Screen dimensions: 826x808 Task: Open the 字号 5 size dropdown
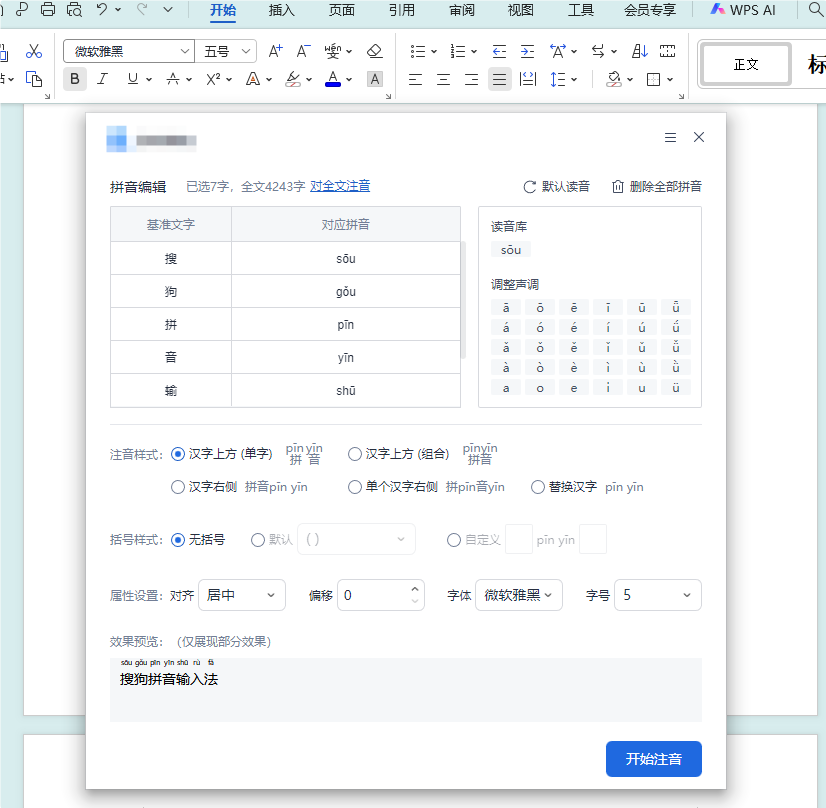coord(658,595)
